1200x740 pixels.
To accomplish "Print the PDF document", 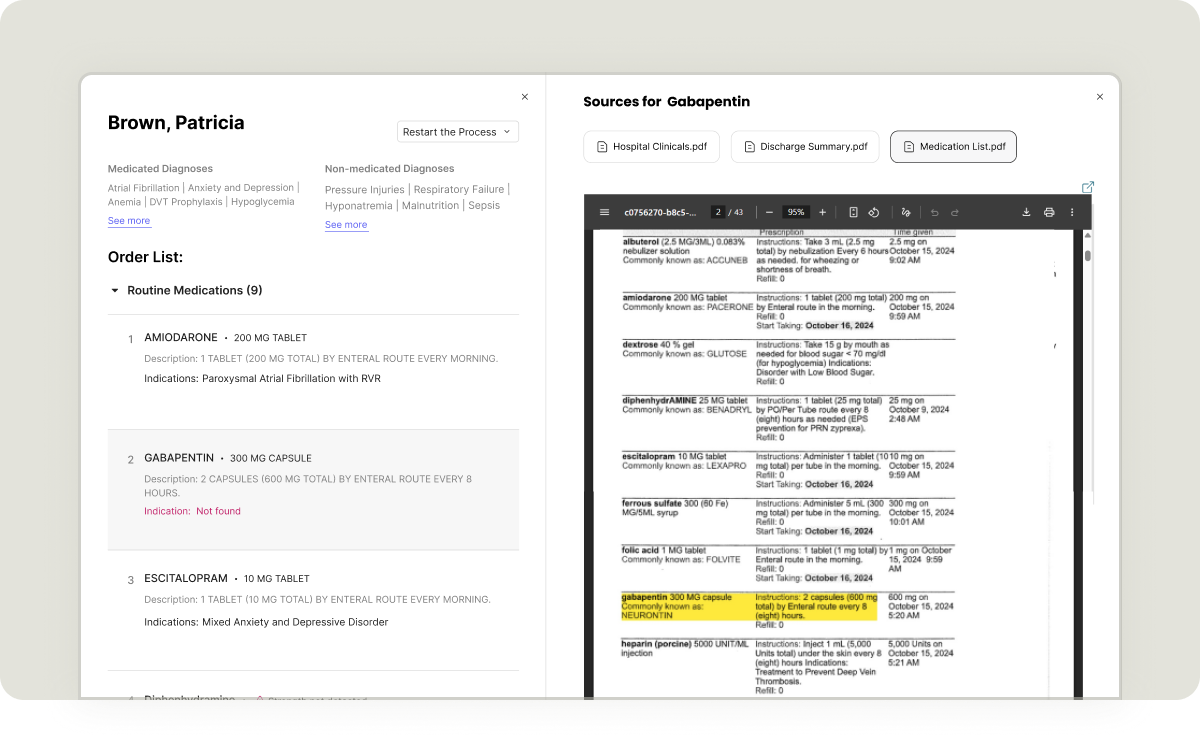I will coord(1049,212).
